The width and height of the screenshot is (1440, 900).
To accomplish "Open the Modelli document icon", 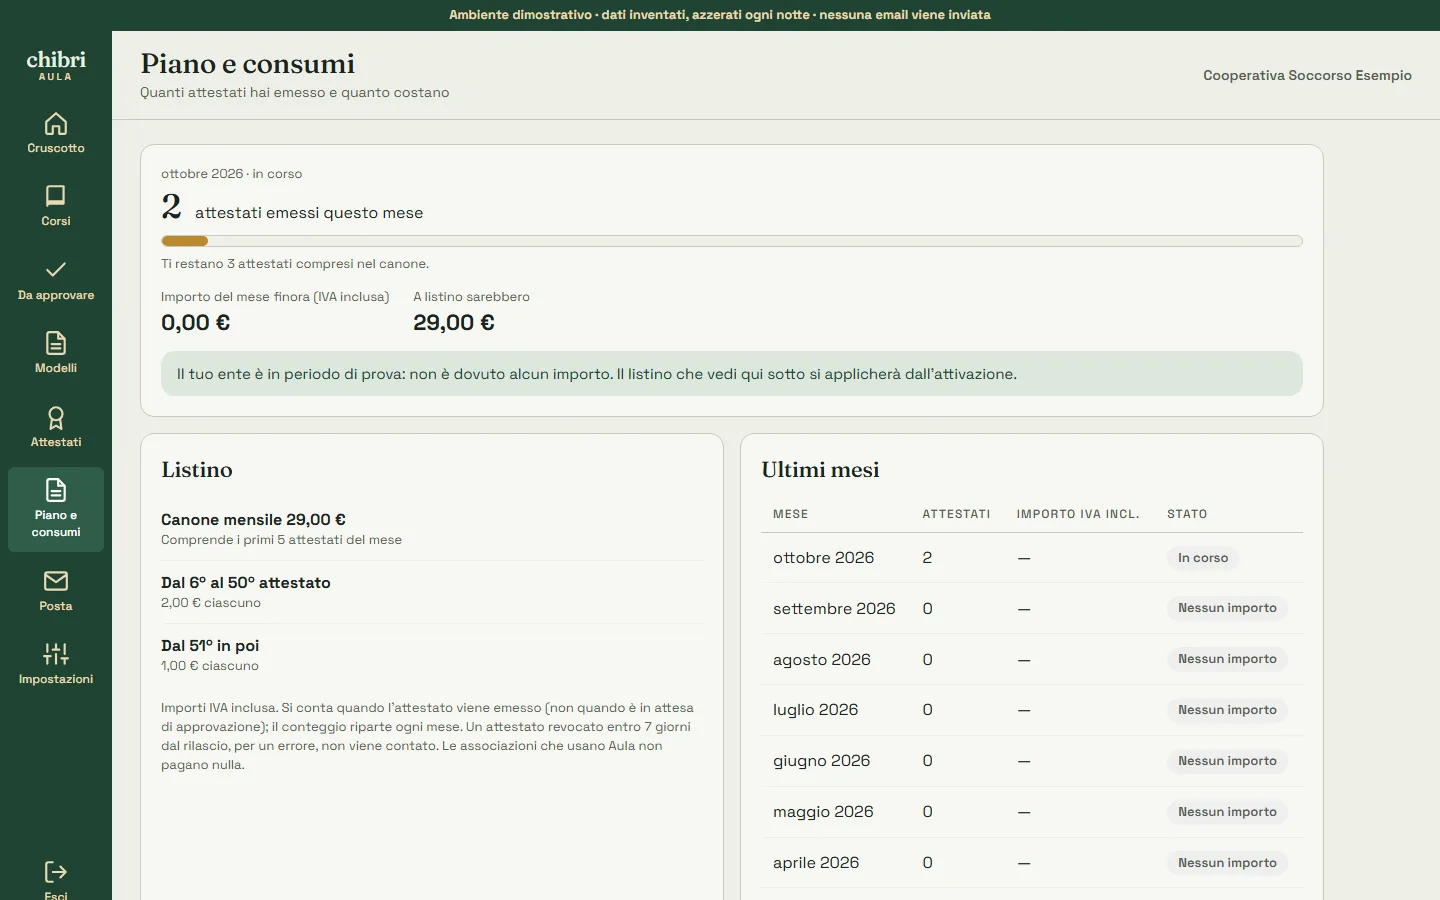I will pyautogui.click(x=56, y=343).
